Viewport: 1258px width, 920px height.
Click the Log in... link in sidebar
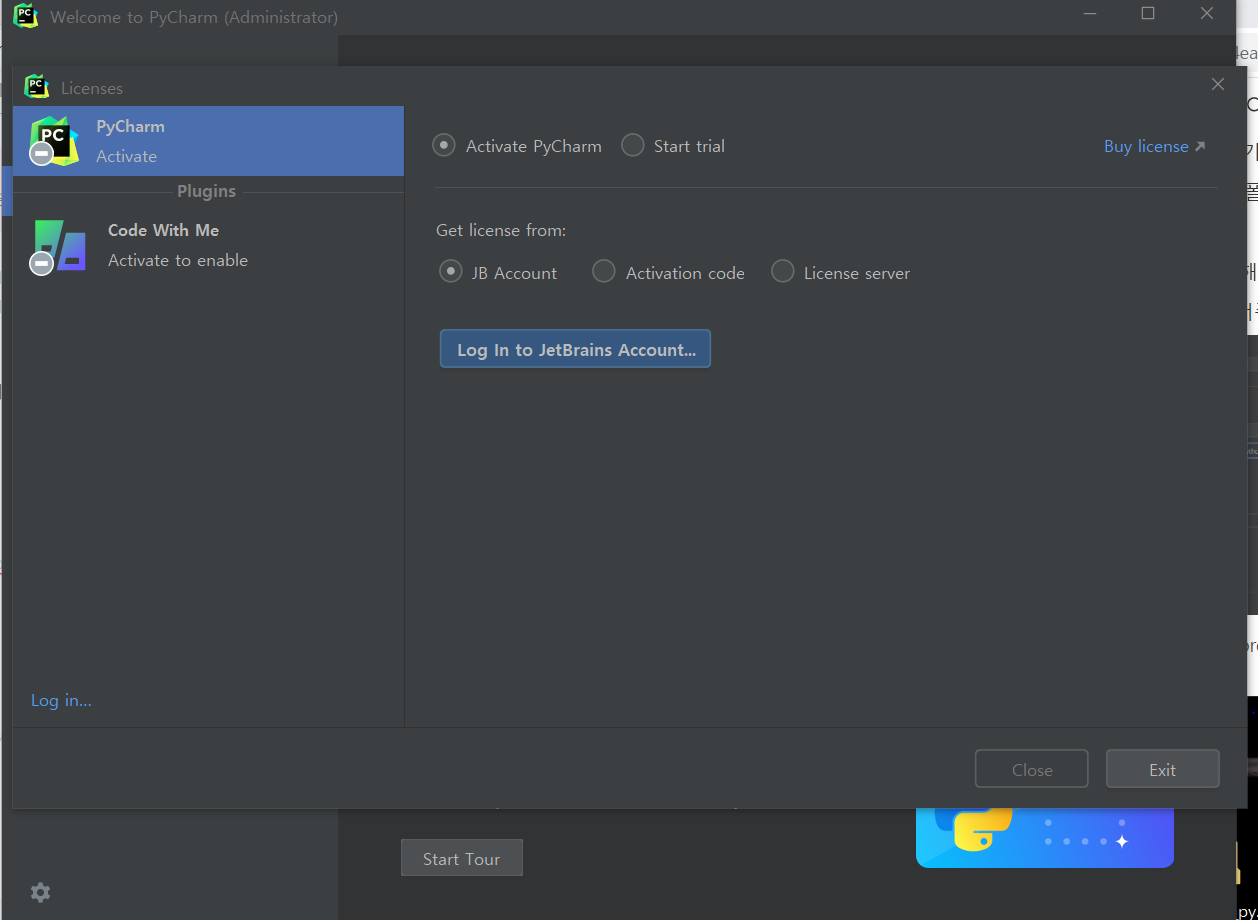click(x=61, y=700)
